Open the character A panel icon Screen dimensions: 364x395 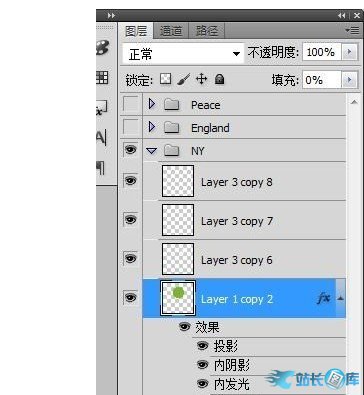(x=101, y=137)
